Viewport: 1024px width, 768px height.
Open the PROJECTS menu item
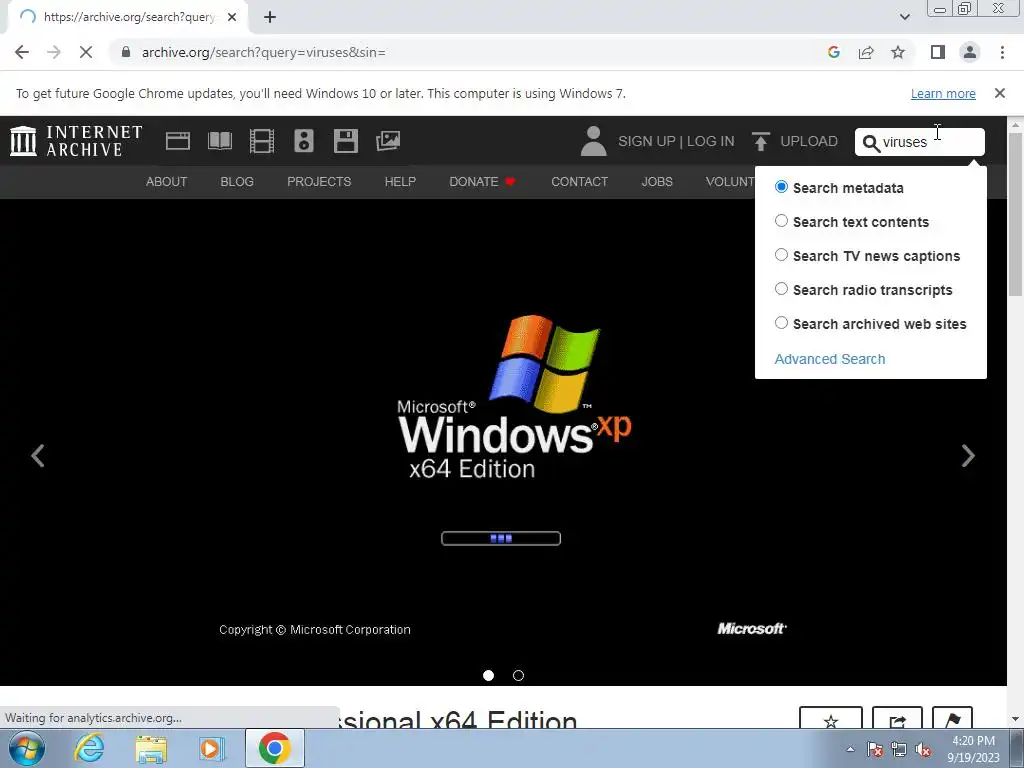point(319,182)
